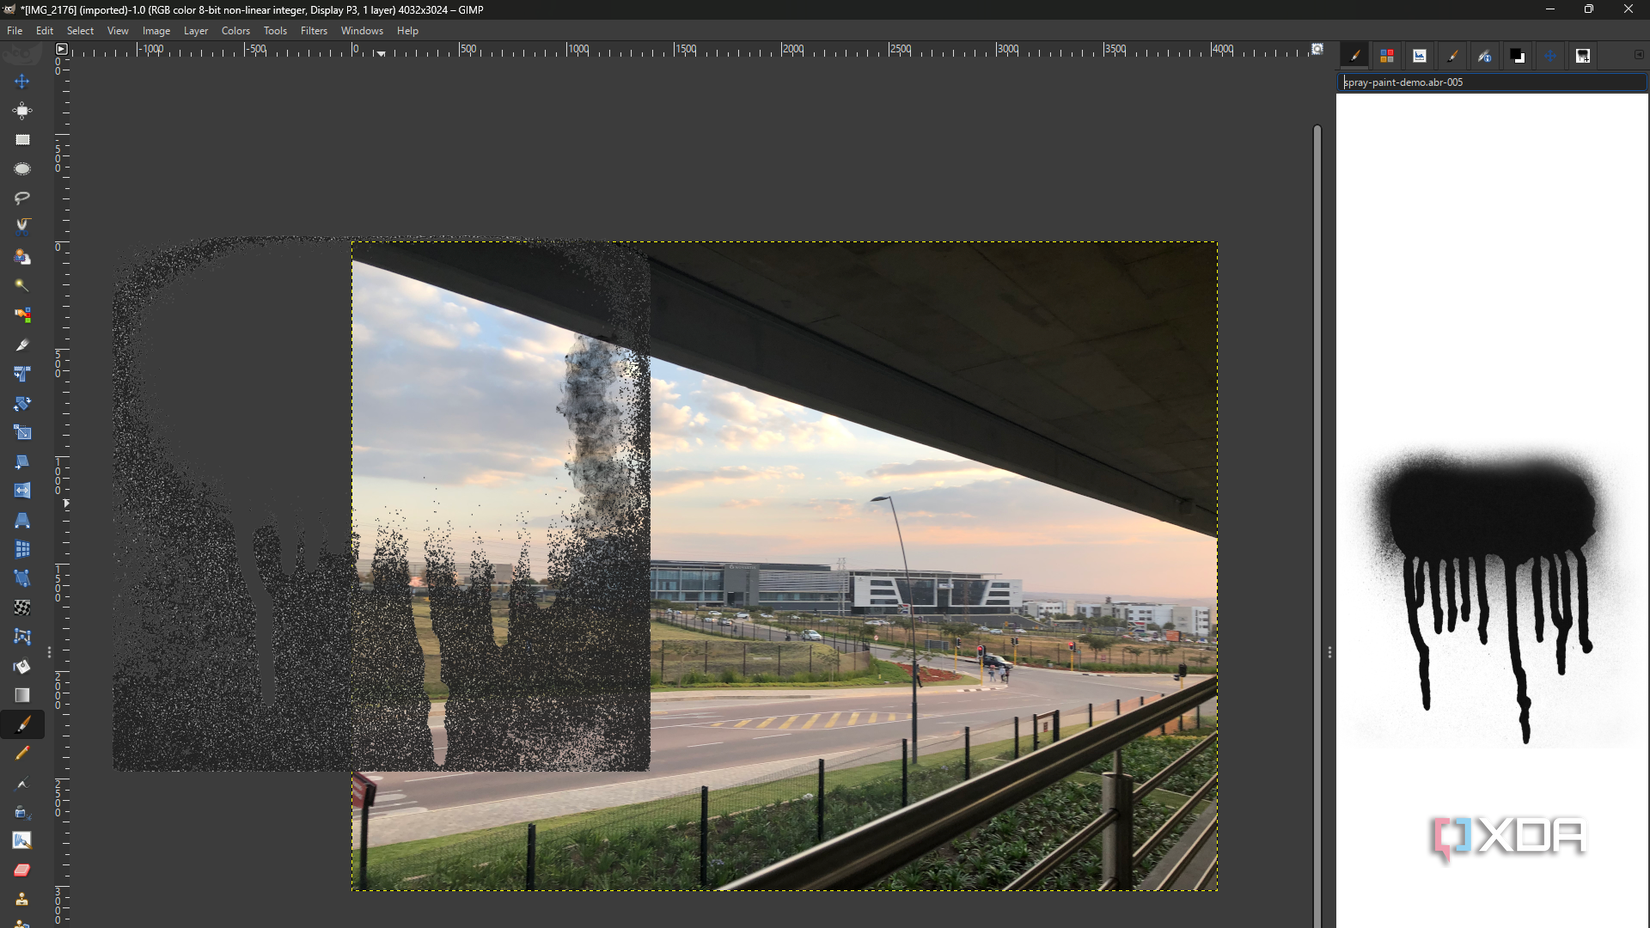Open the Edit menu

pyautogui.click(x=45, y=31)
